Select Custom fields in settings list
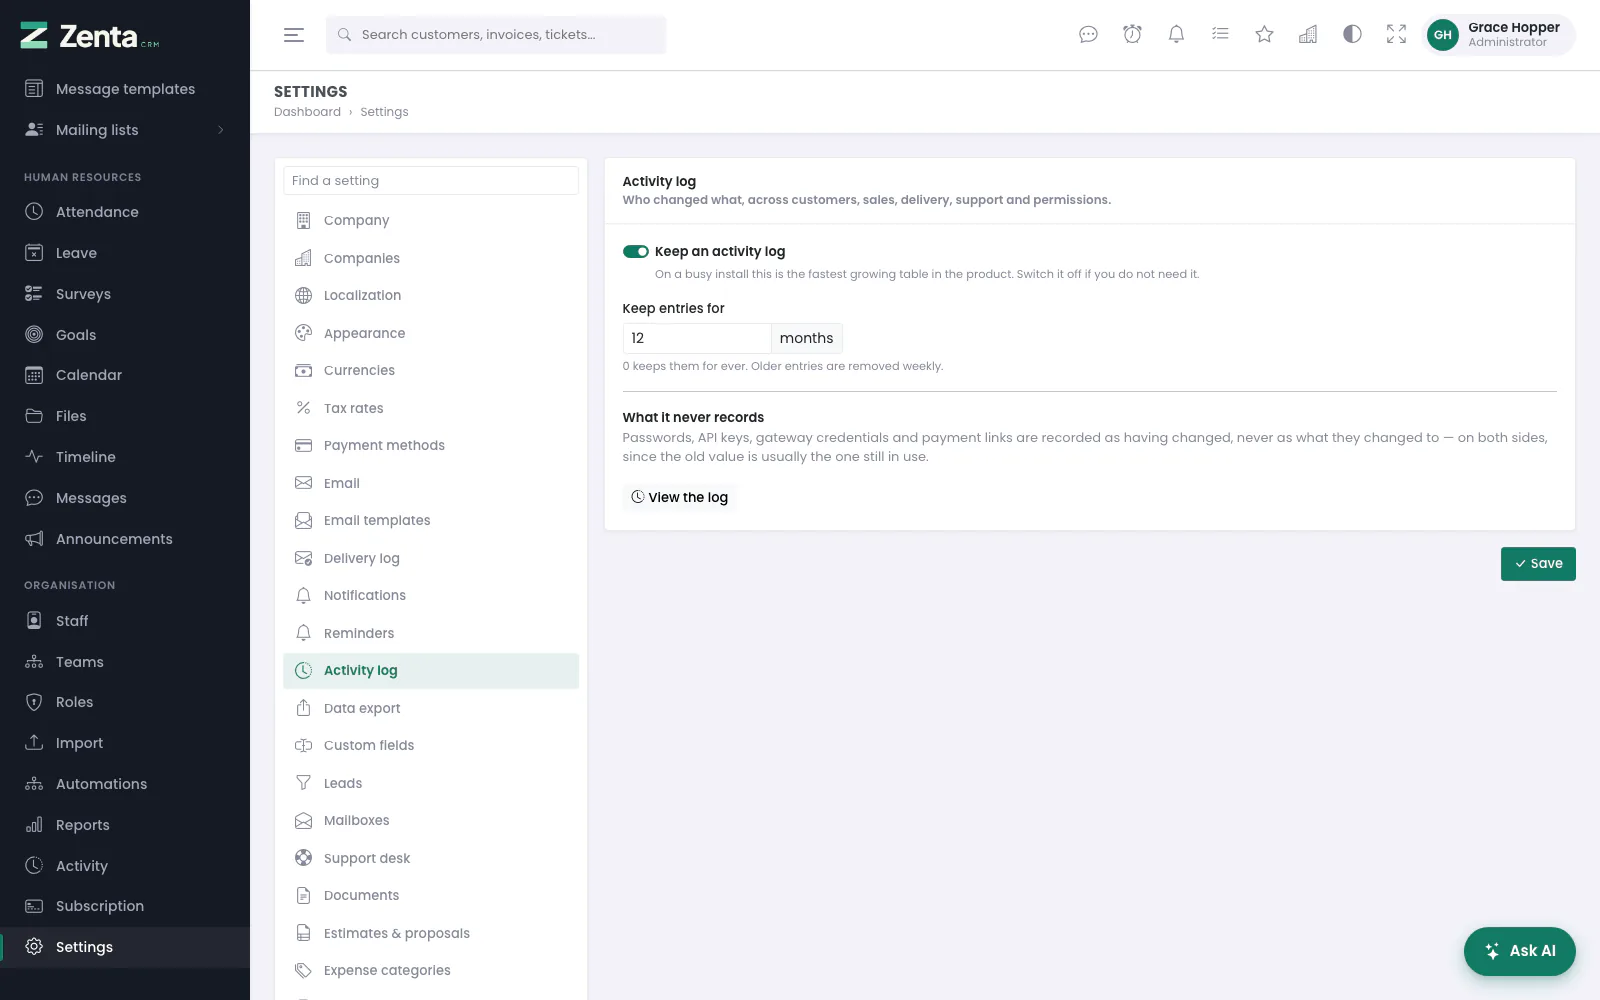Viewport: 1600px width, 1000px height. point(431,746)
